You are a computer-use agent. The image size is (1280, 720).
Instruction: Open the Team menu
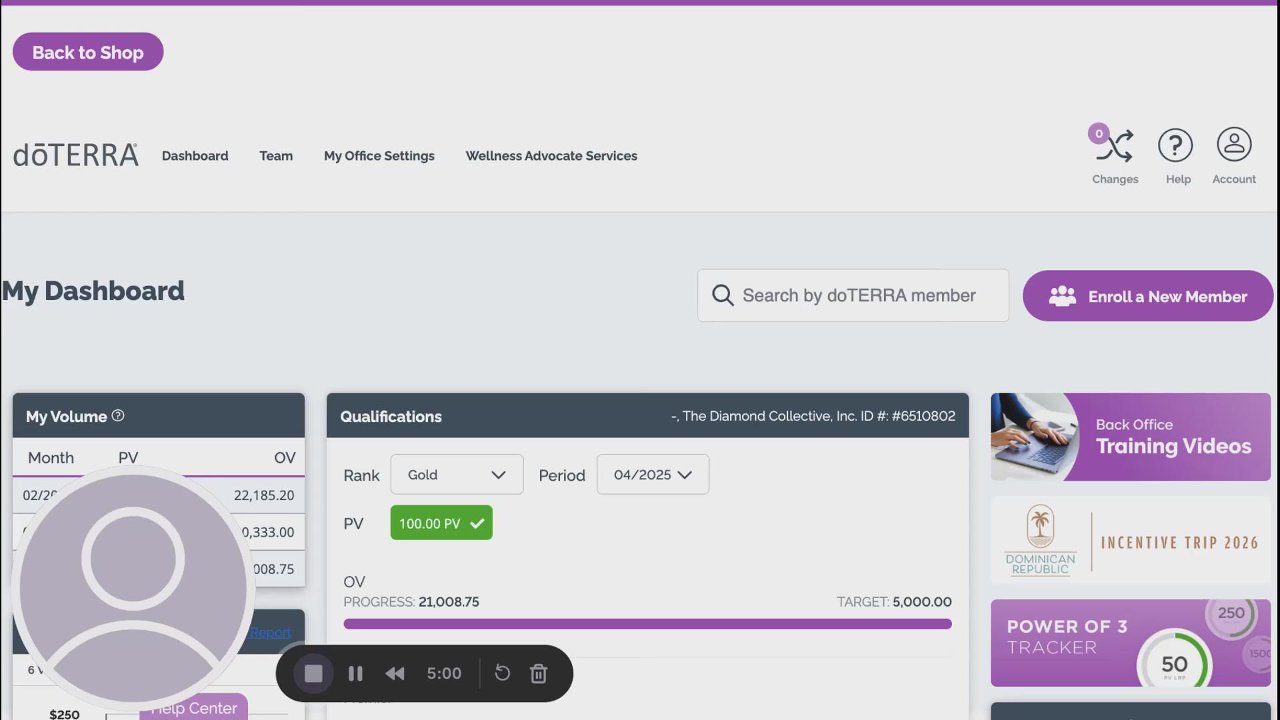[276, 156]
